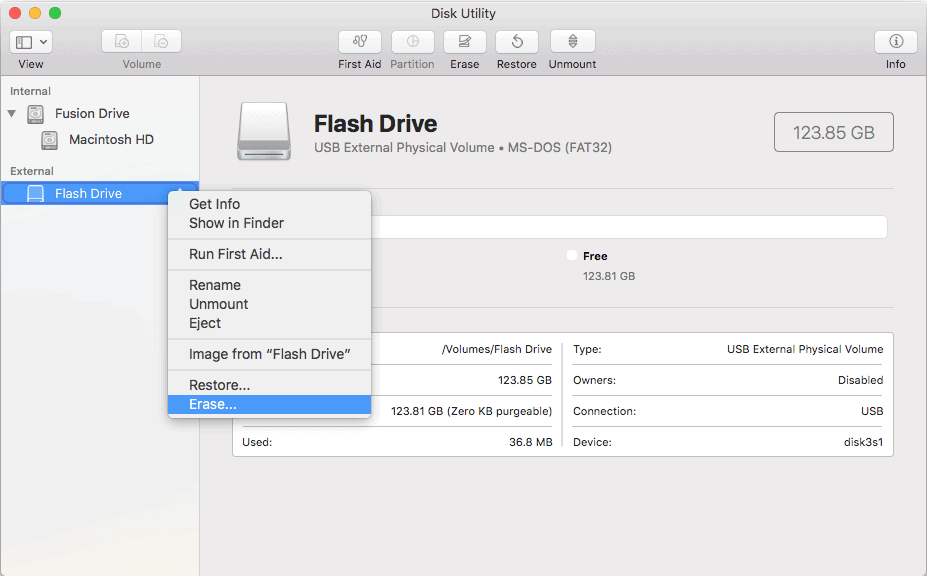Click the Flash Drive title heading

tap(375, 124)
